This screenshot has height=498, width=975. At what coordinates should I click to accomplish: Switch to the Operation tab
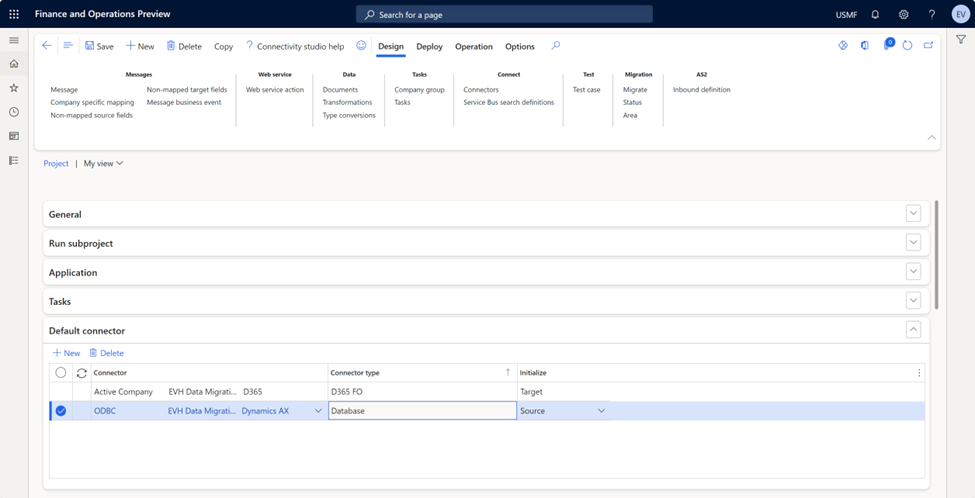click(x=474, y=47)
